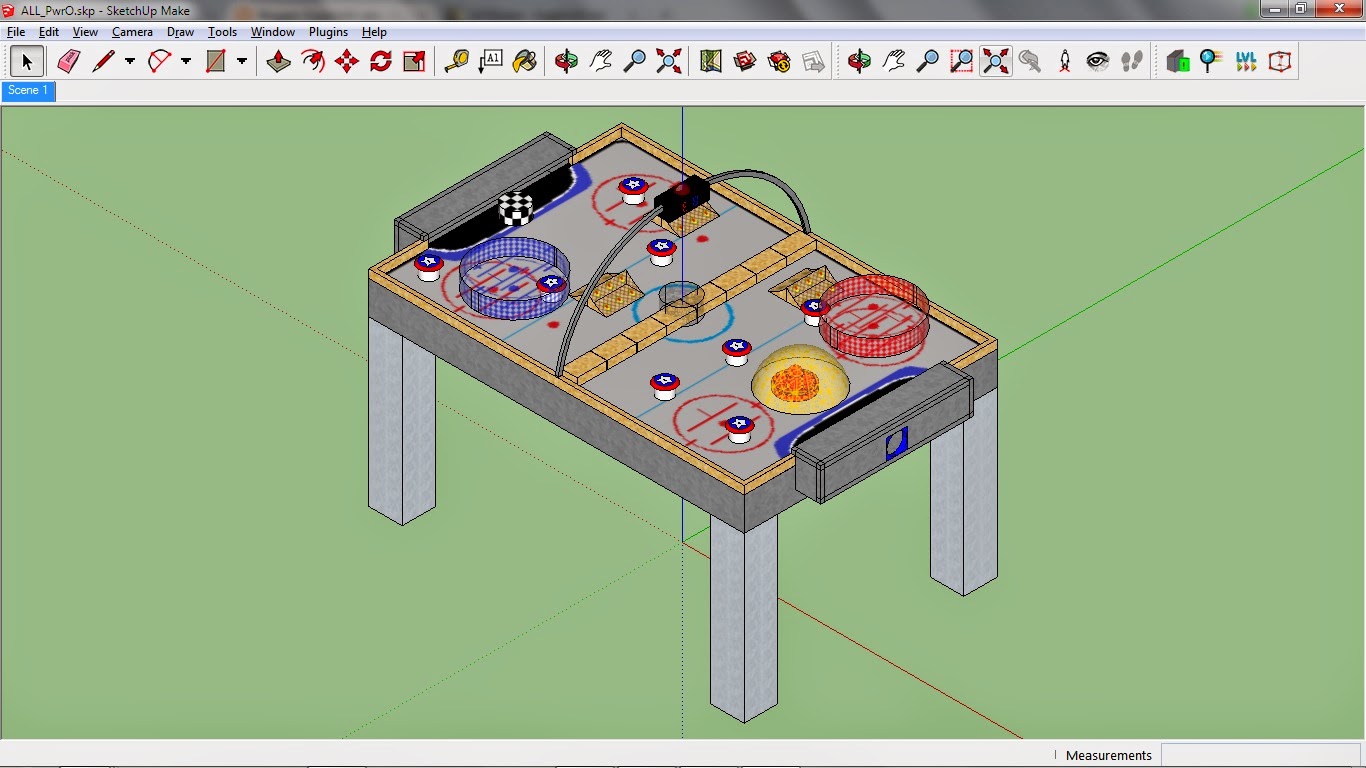1366x768 pixels.
Task: Open the Camera menu
Action: click(x=132, y=32)
